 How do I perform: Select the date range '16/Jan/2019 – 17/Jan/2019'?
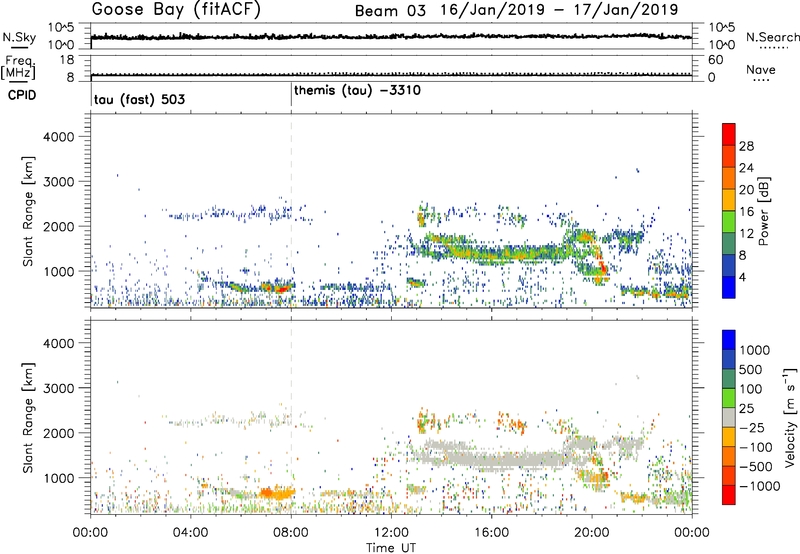pos(559,10)
